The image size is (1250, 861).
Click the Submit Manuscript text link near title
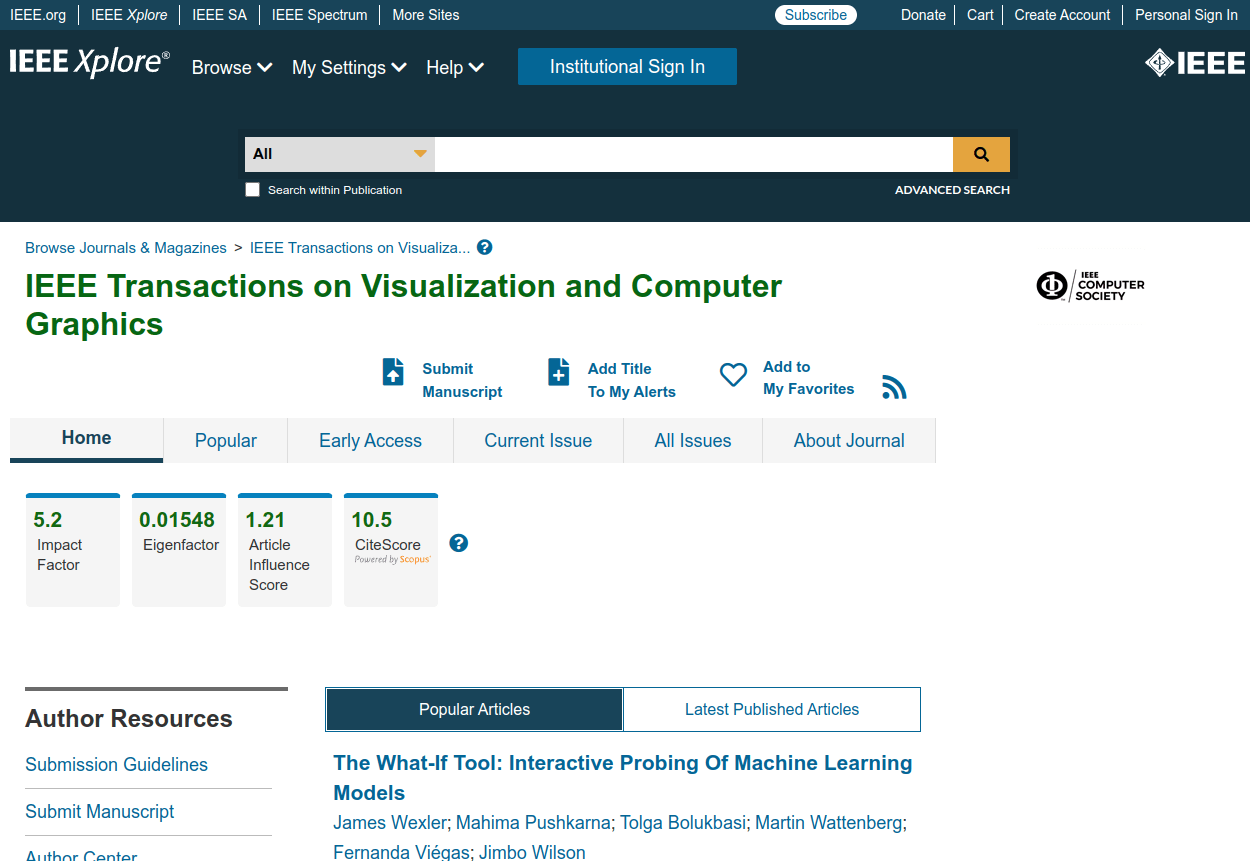point(462,380)
